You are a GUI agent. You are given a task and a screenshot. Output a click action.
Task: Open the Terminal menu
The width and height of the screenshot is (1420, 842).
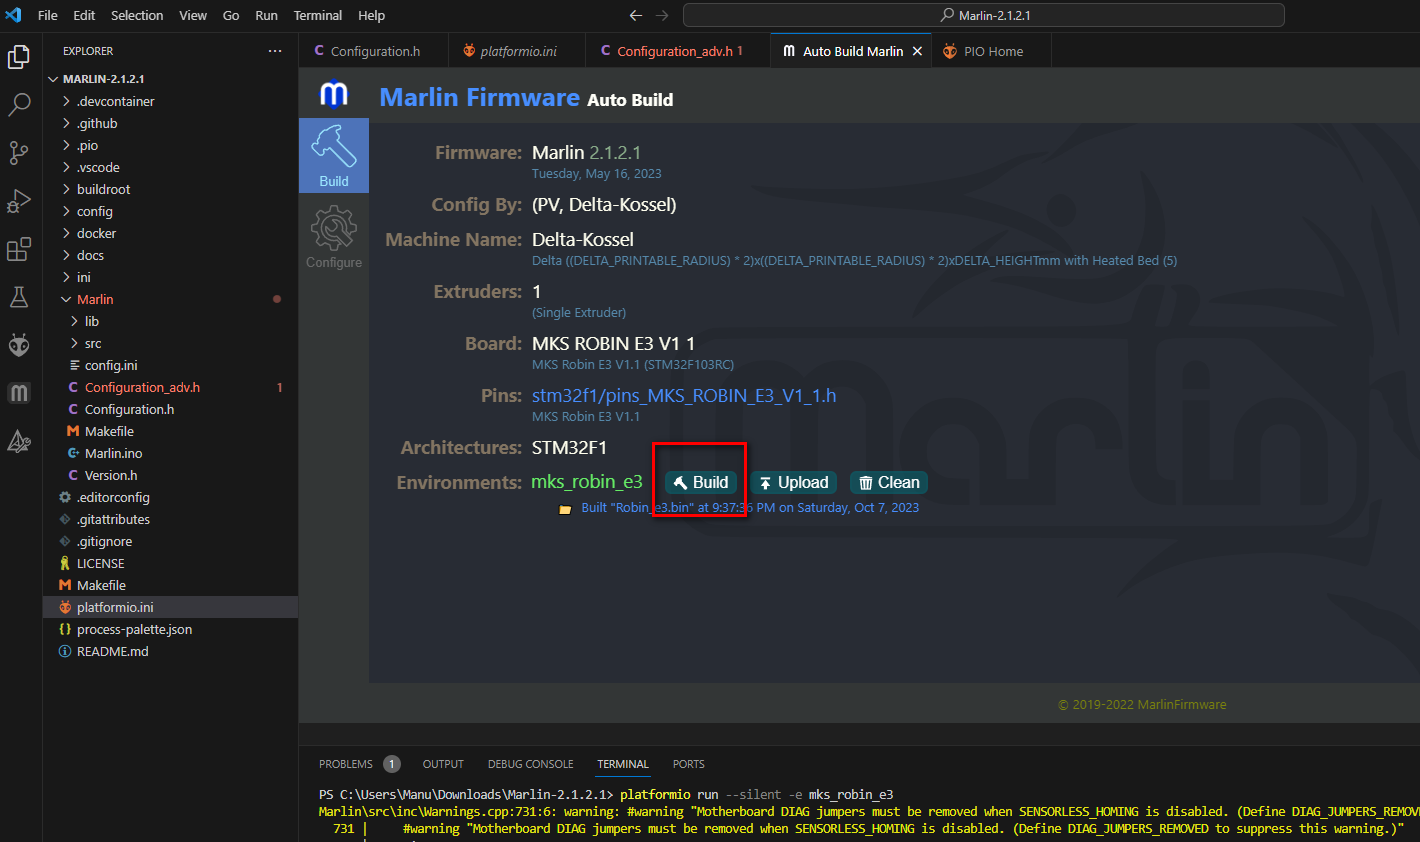coord(318,15)
